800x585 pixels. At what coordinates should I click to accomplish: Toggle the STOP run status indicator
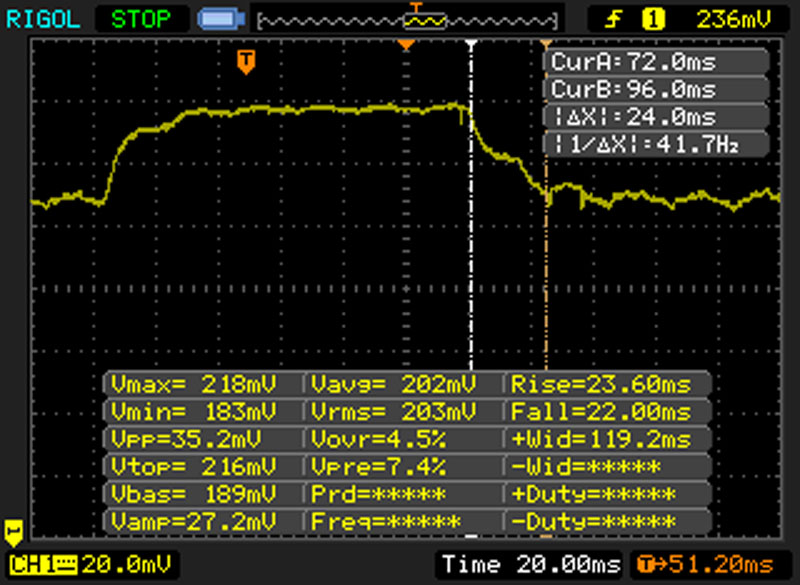140,18
